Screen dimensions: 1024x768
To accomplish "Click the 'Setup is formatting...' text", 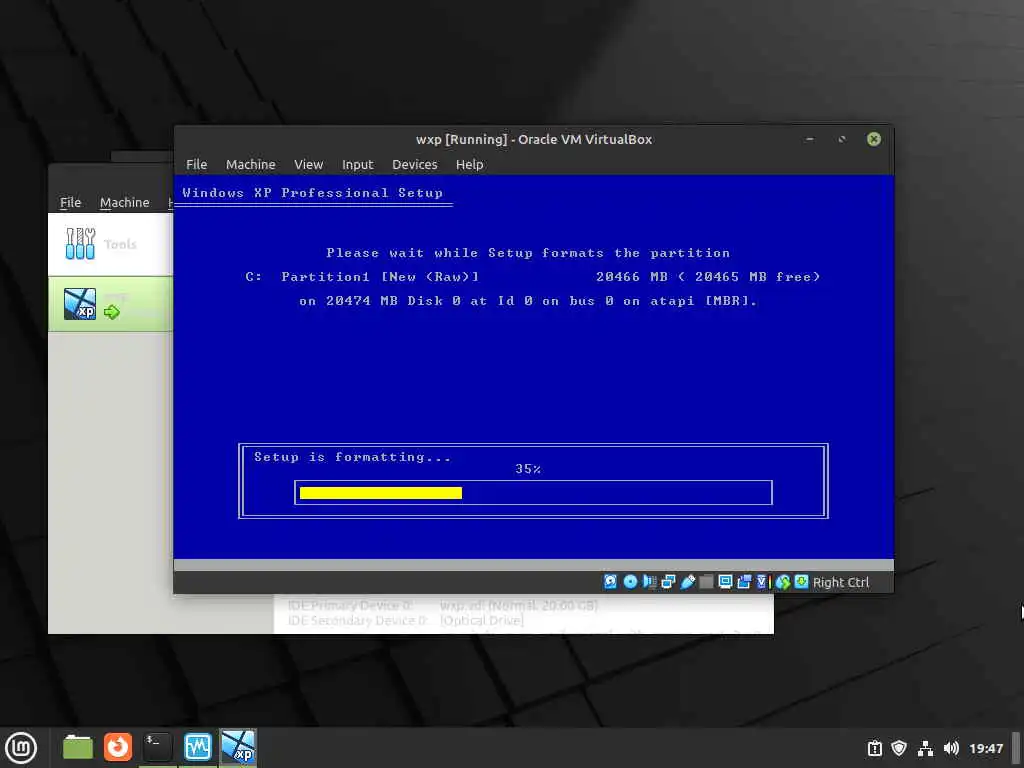I will click(352, 456).
